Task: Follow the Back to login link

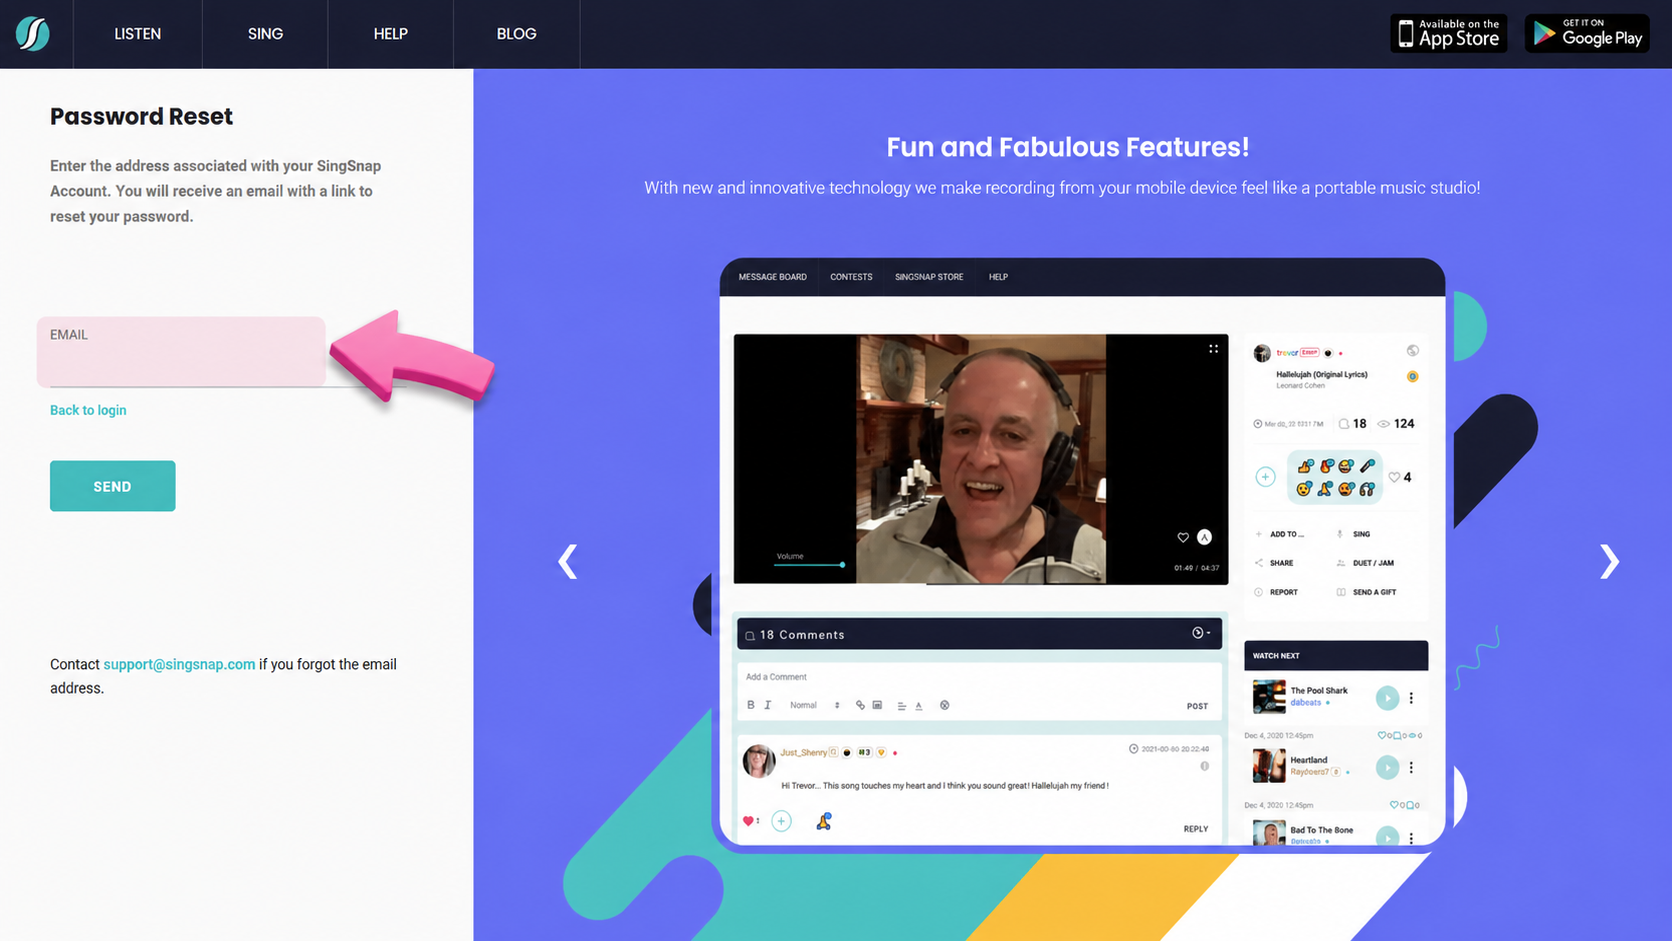Action: 88,410
